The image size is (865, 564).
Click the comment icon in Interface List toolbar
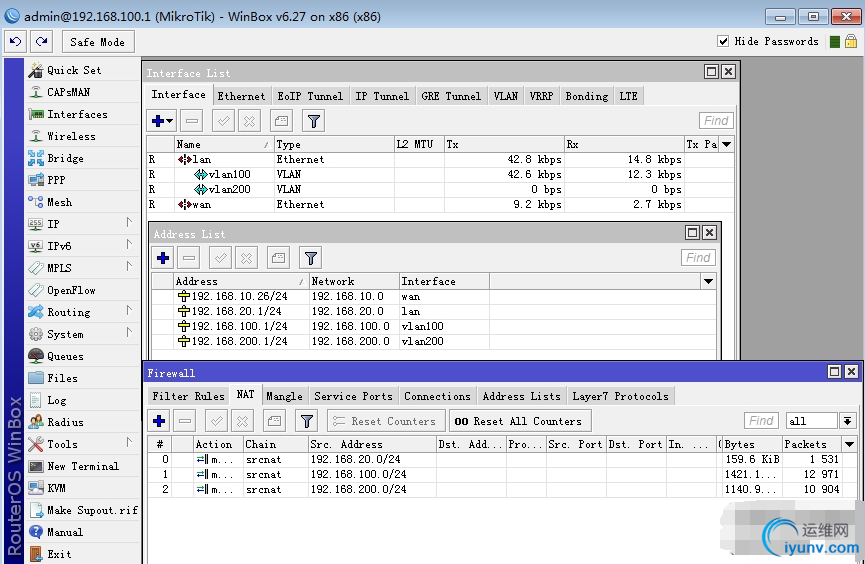tap(281, 121)
